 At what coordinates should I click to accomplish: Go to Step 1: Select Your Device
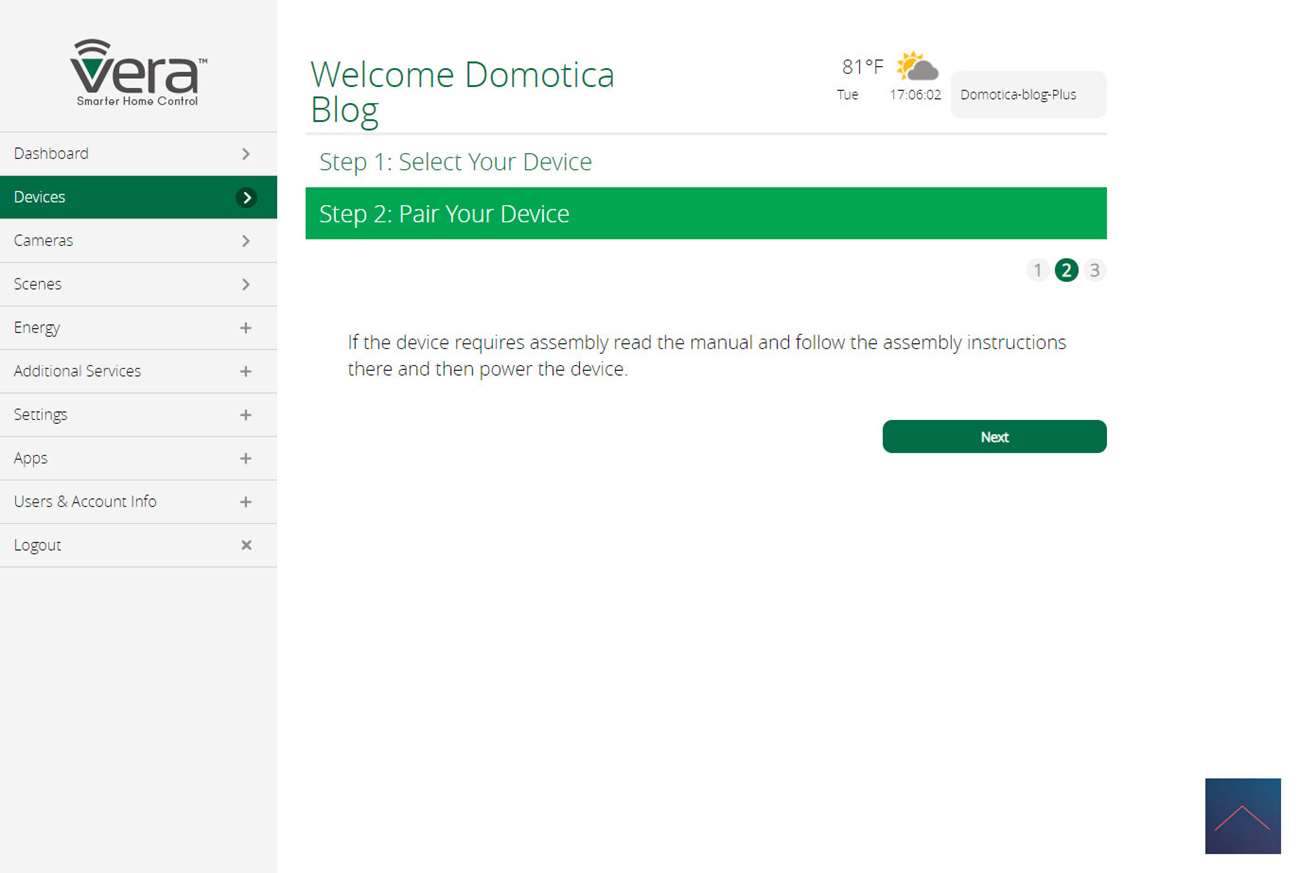click(x=455, y=162)
